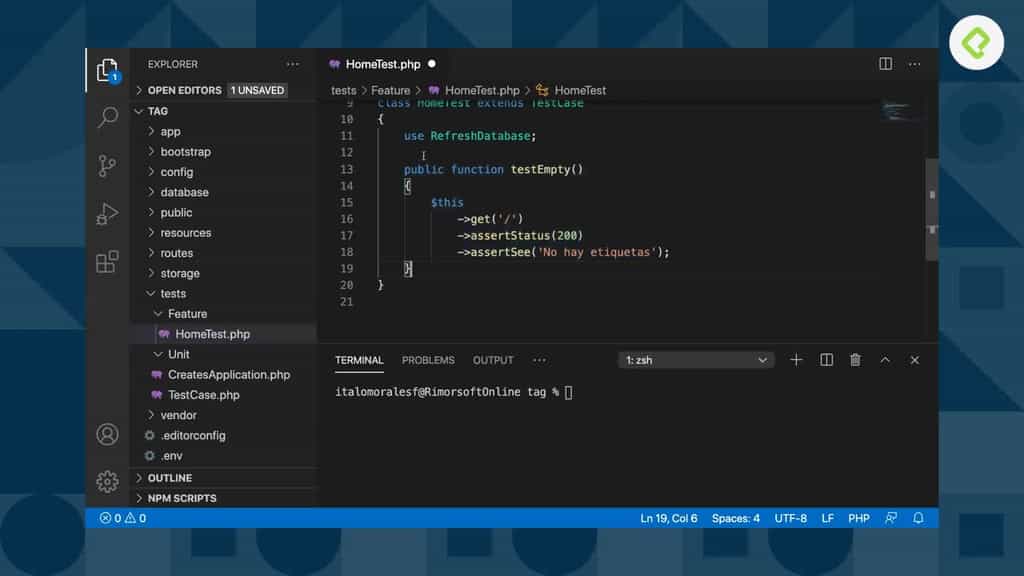Kill the terminal using the trash icon
The height and width of the screenshot is (576, 1024).
click(855, 360)
